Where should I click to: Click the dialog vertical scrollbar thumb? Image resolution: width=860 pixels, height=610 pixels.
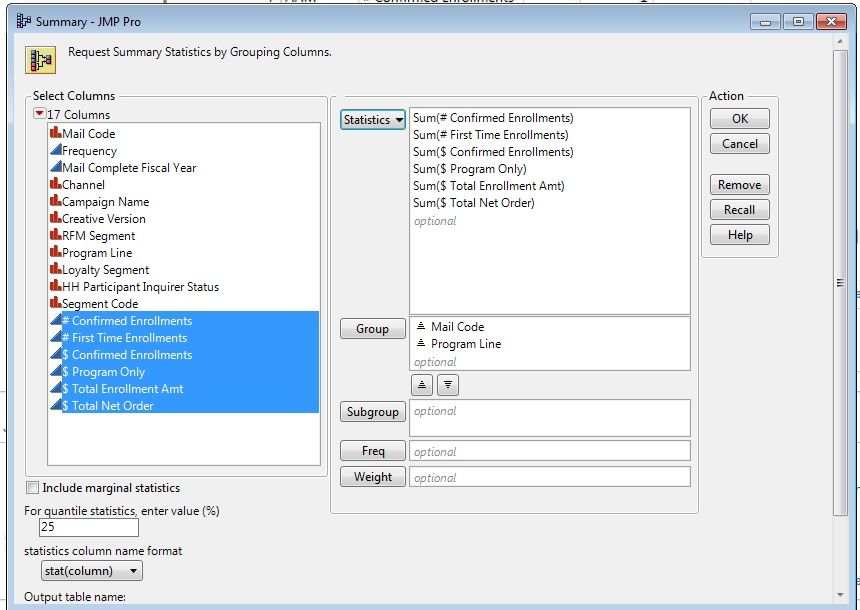pos(840,283)
